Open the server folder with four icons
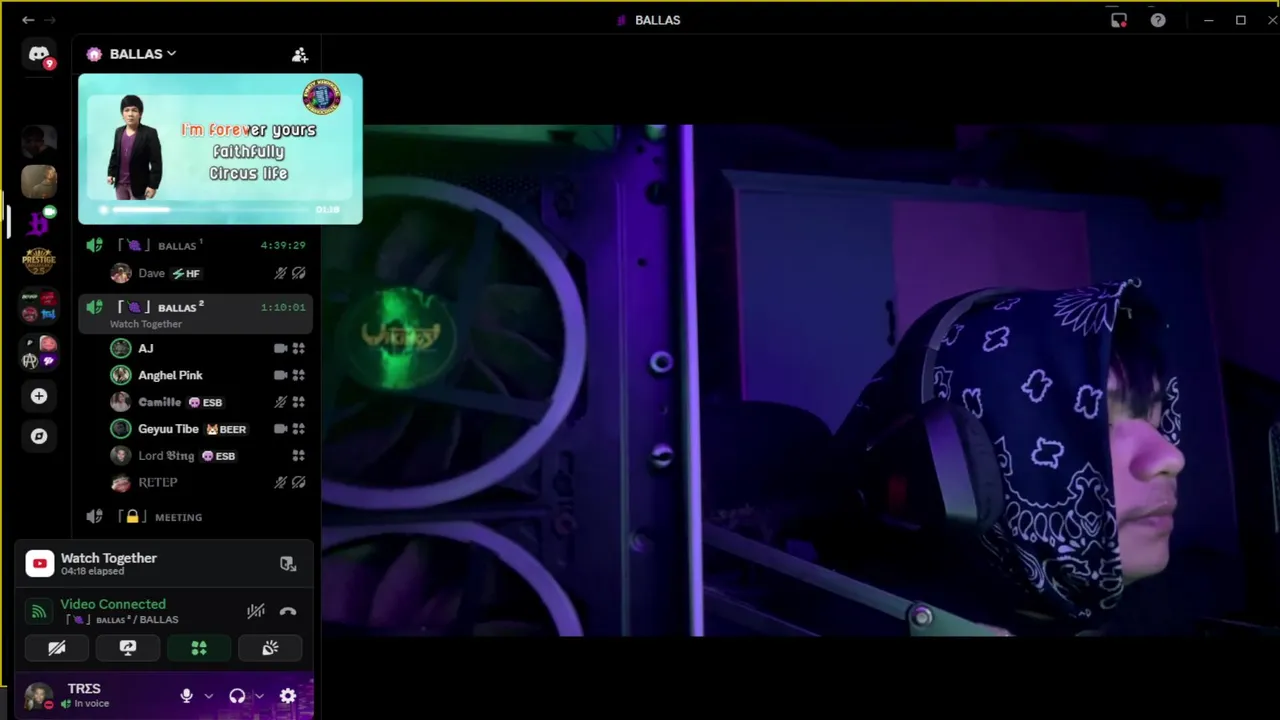 coord(39,306)
